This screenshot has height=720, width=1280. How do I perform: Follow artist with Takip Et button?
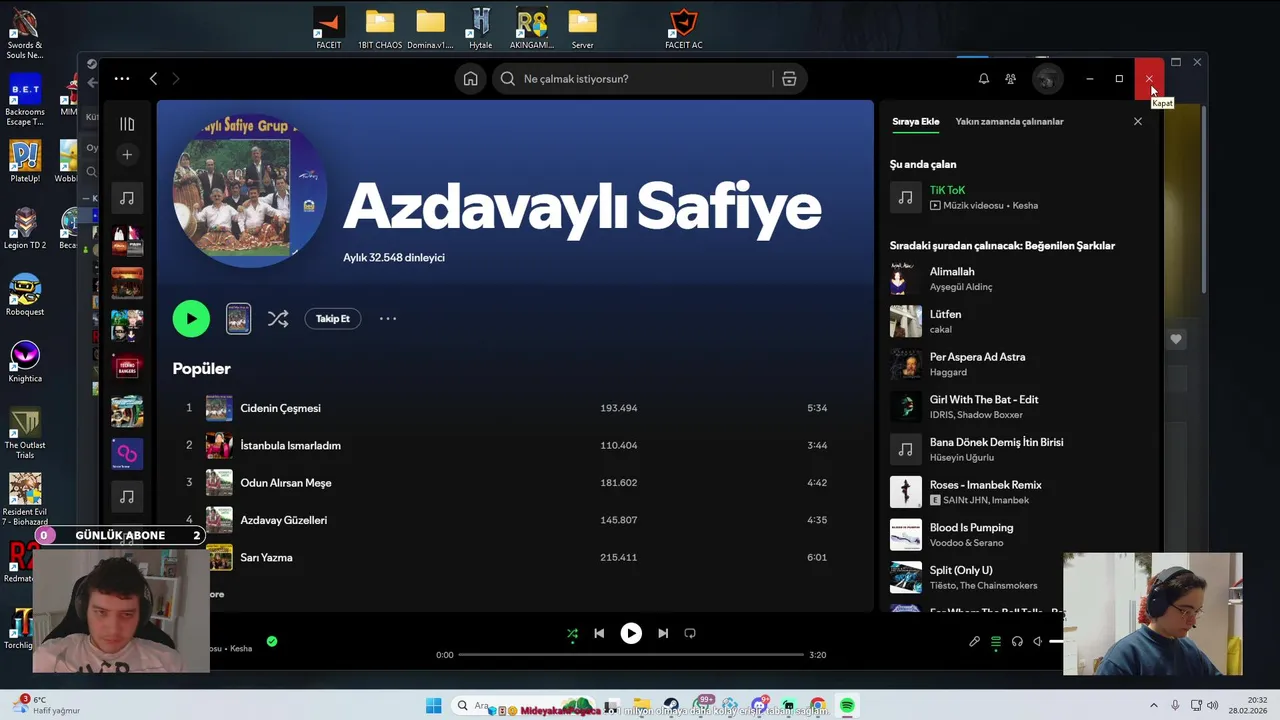333,319
